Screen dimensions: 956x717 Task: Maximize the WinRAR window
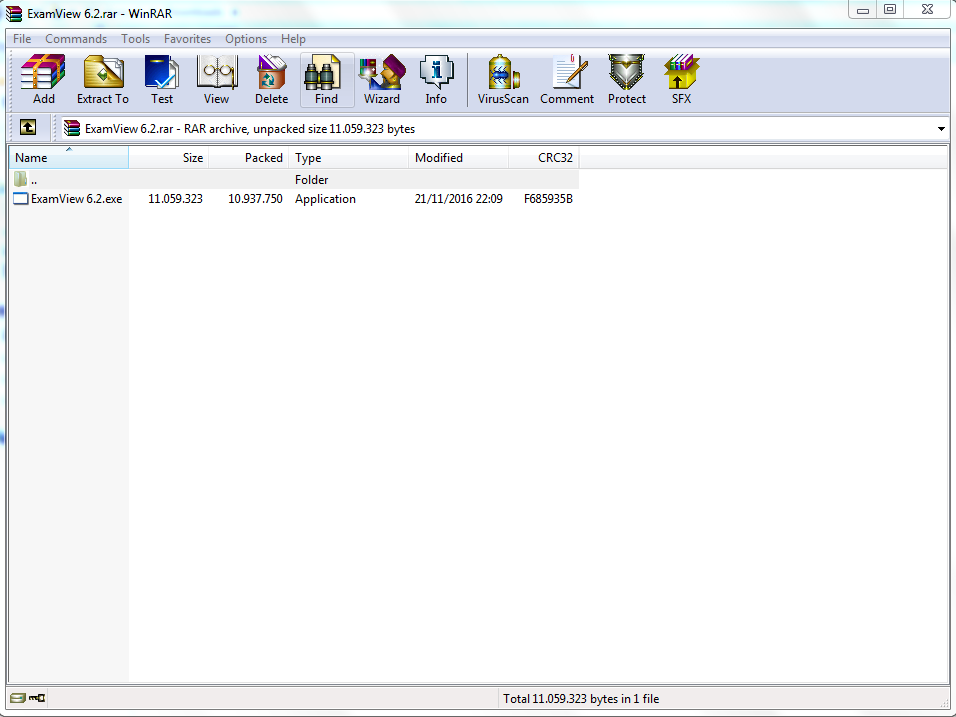coord(890,10)
